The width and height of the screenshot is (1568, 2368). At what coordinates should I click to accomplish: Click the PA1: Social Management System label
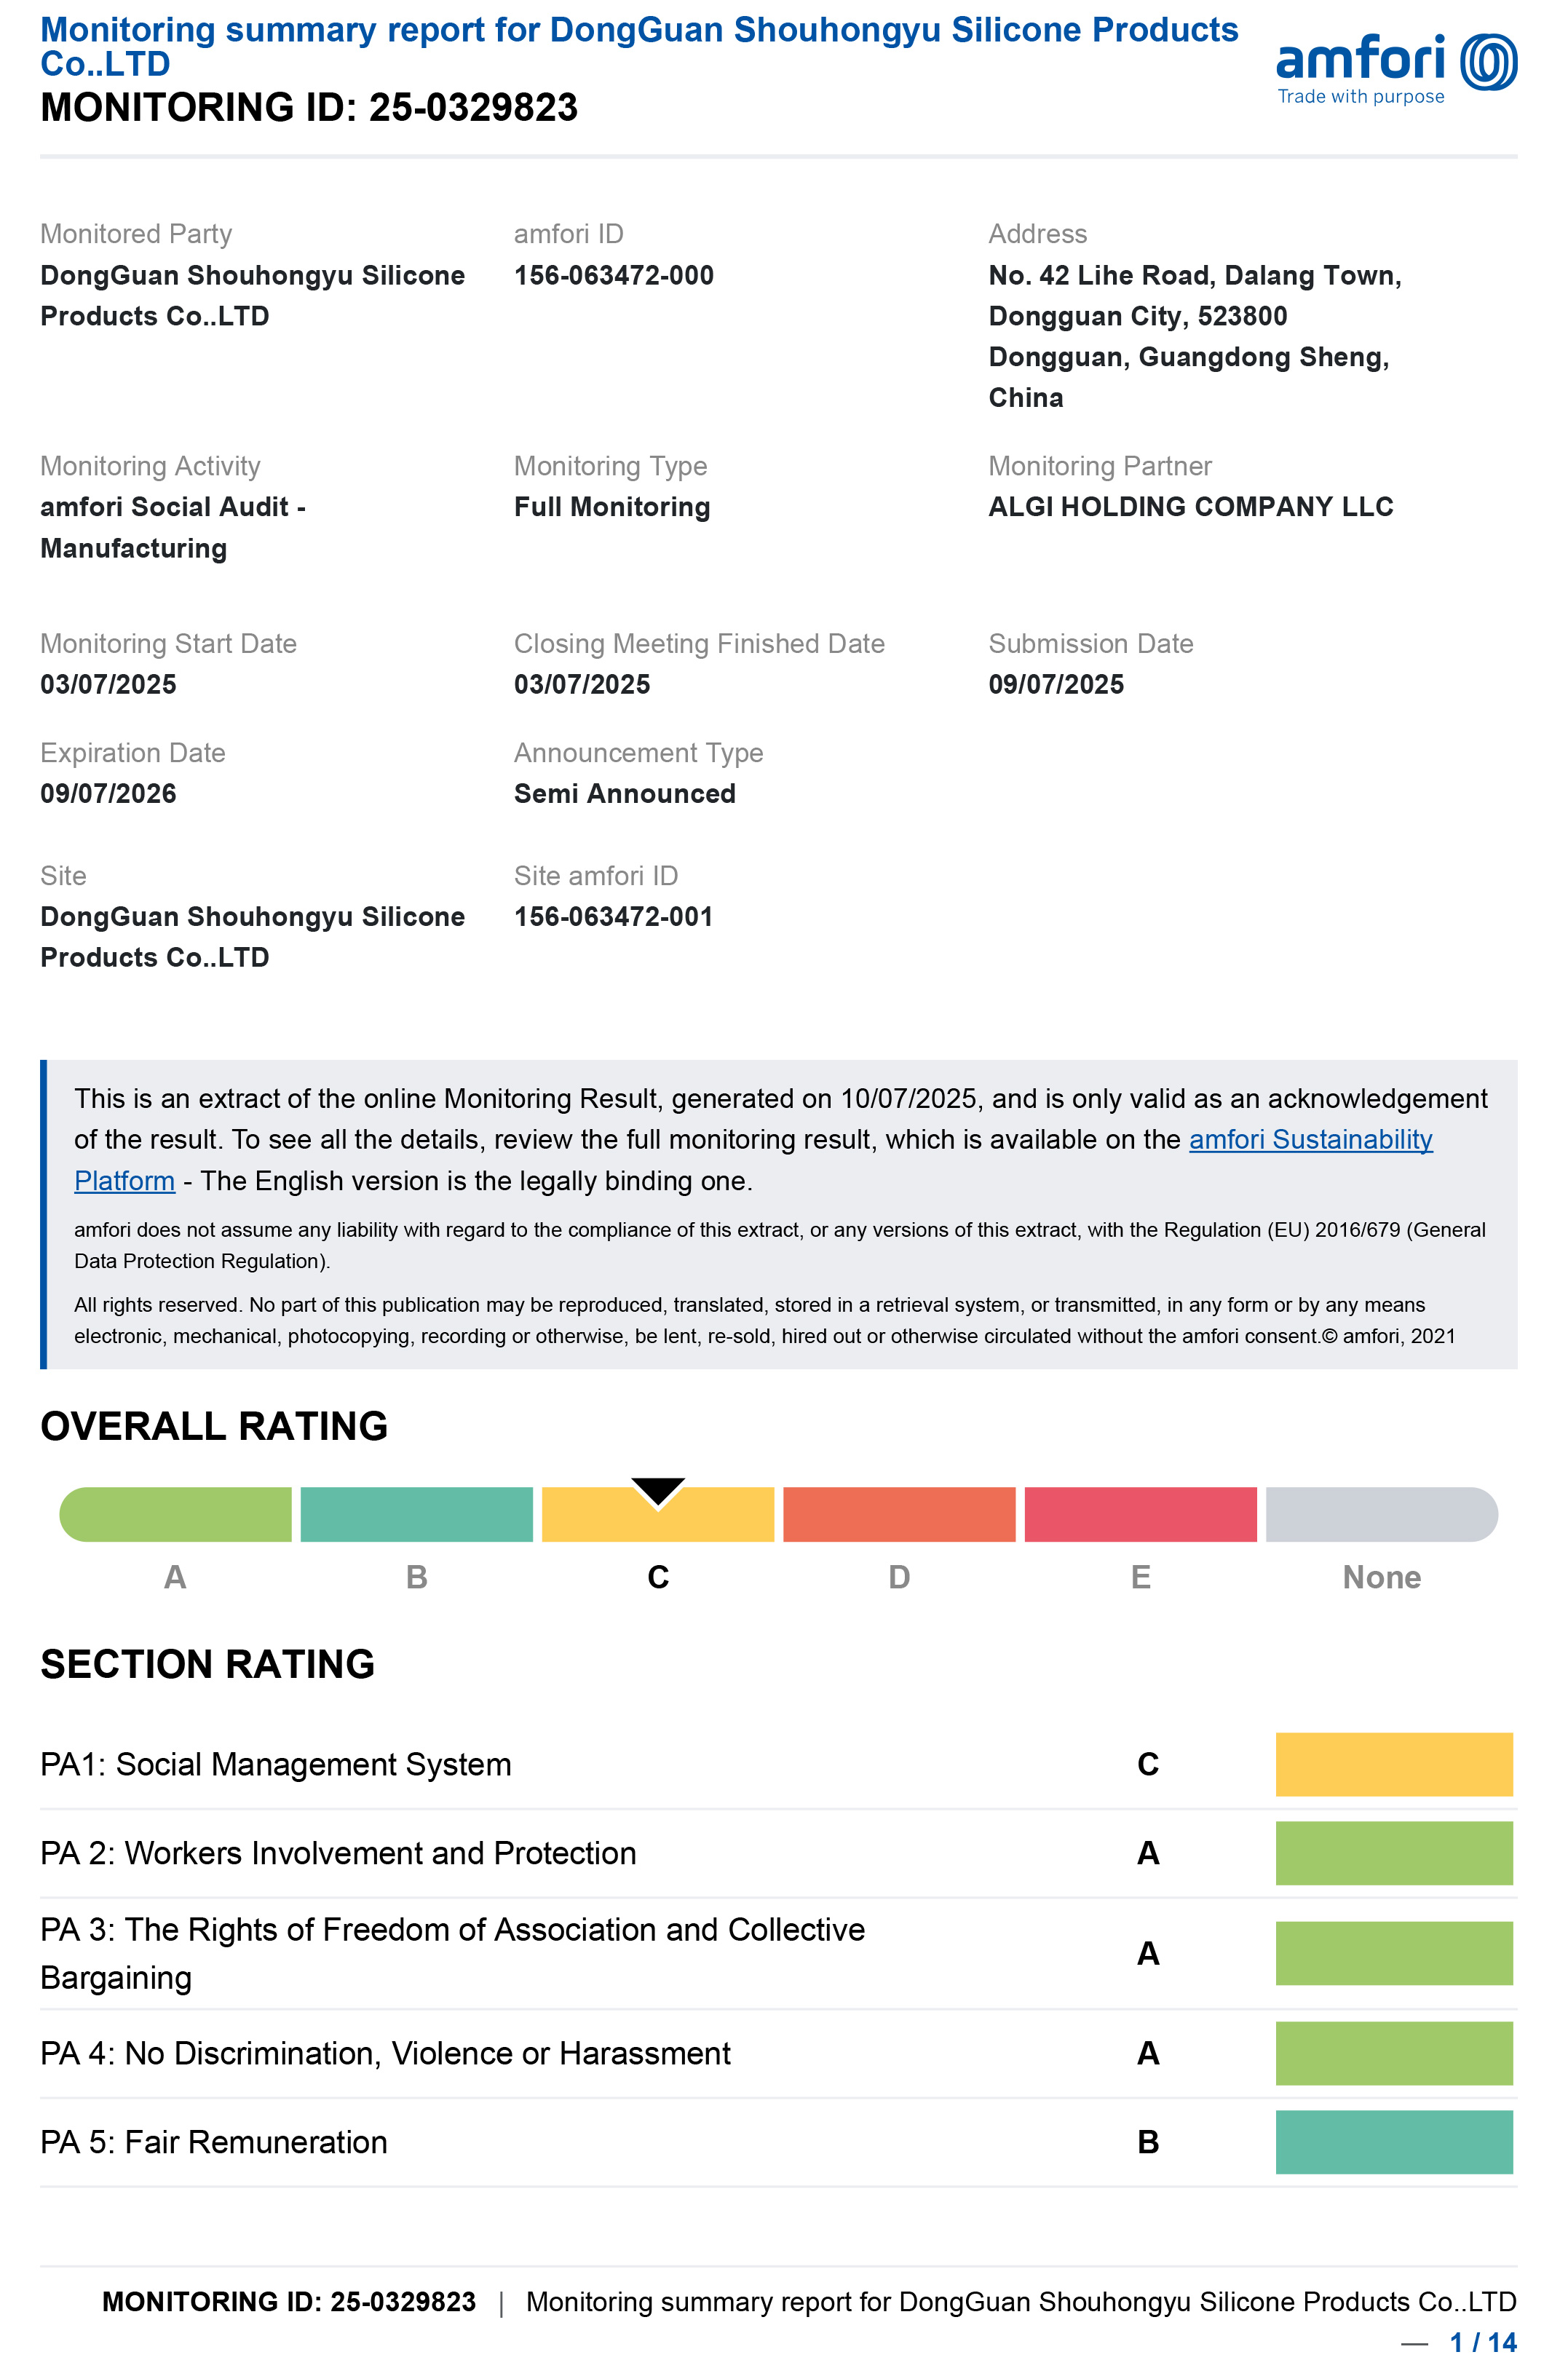click(276, 1764)
